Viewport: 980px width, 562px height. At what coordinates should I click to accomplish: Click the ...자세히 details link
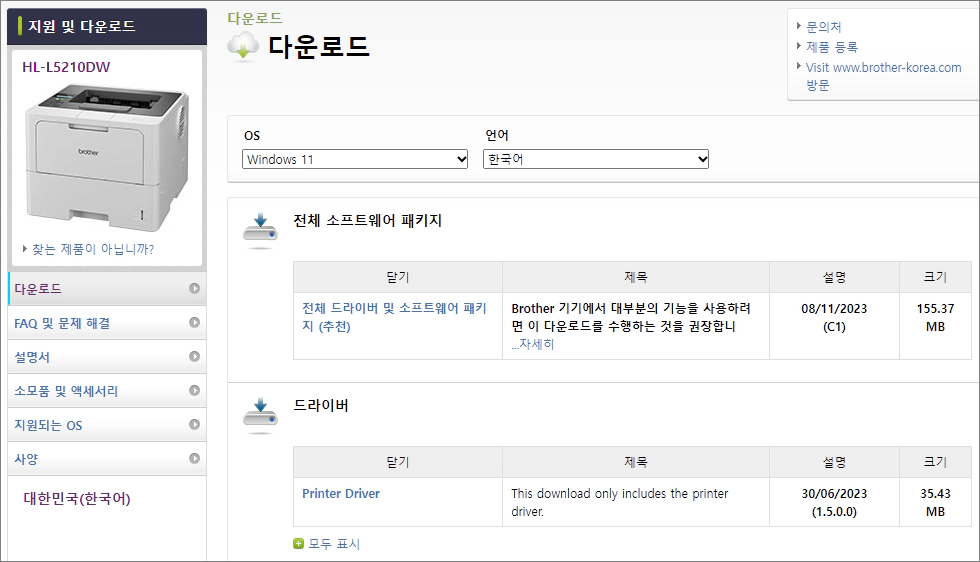532,344
